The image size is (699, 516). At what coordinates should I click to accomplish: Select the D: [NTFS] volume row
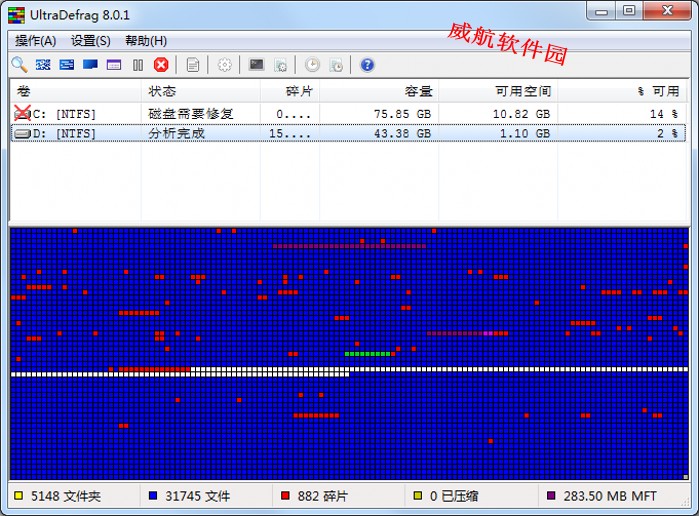(x=348, y=133)
